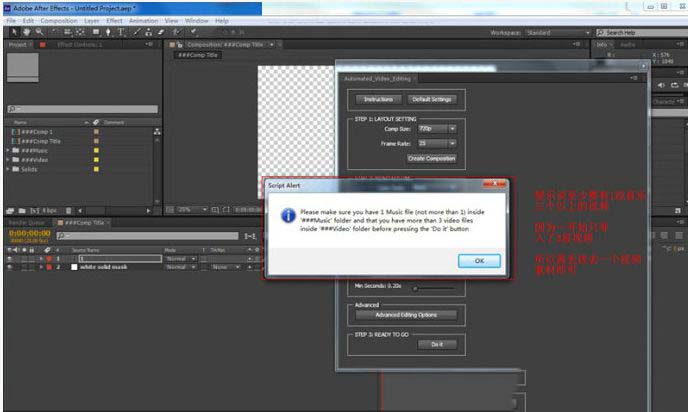
Task: Click the label tag column icon in Project panel
Action: 96,122
